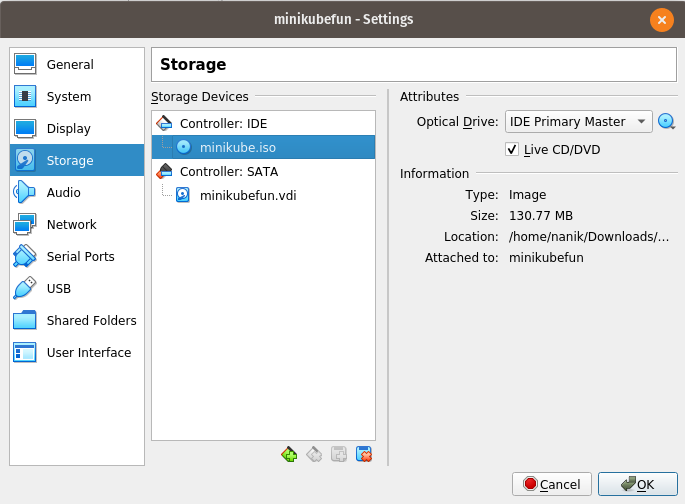Image resolution: width=685 pixels, height=504 pixels.
Task: Open the General settings category
Action: point(70,65)
